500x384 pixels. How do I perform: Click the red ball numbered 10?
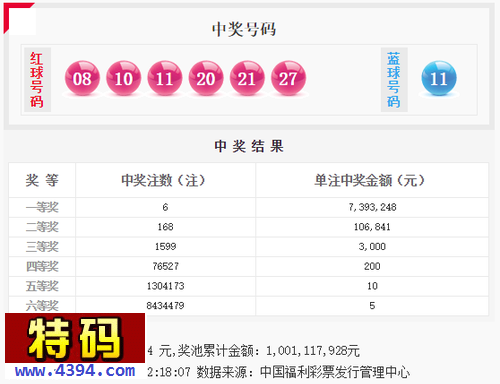pos(123,78)
